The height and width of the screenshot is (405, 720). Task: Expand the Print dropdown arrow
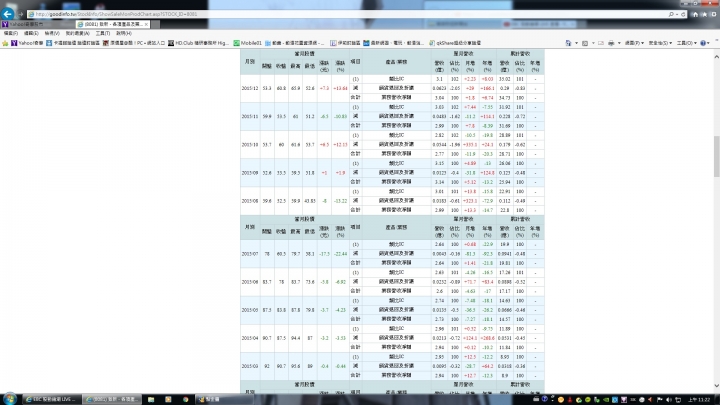619,43
